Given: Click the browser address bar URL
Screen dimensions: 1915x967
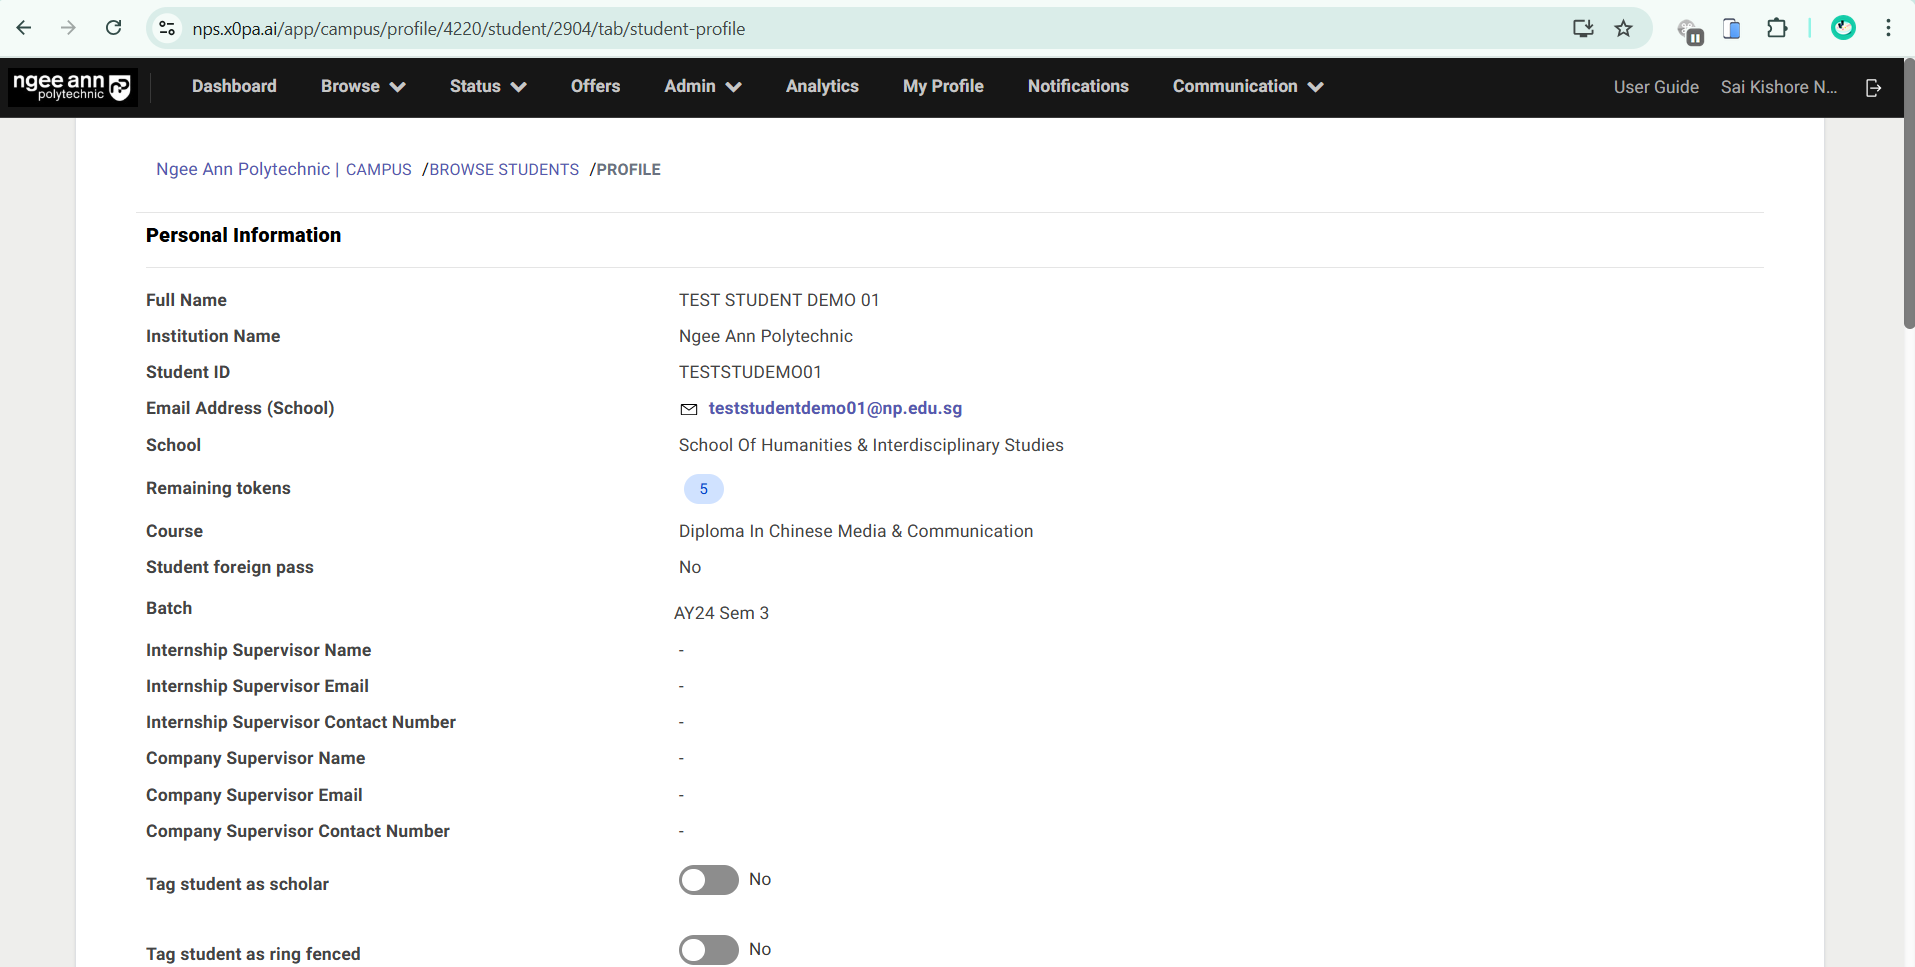Looking at the screenshot, I should 468,29.
